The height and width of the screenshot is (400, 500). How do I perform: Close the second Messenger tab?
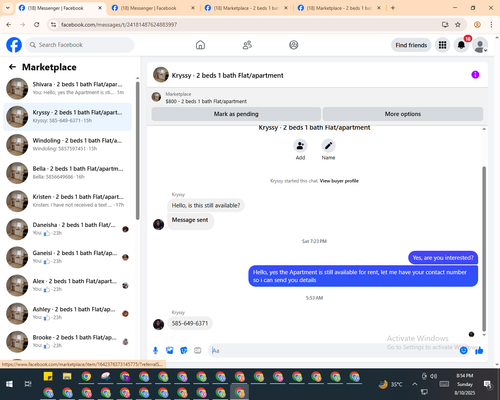[193, 8]
